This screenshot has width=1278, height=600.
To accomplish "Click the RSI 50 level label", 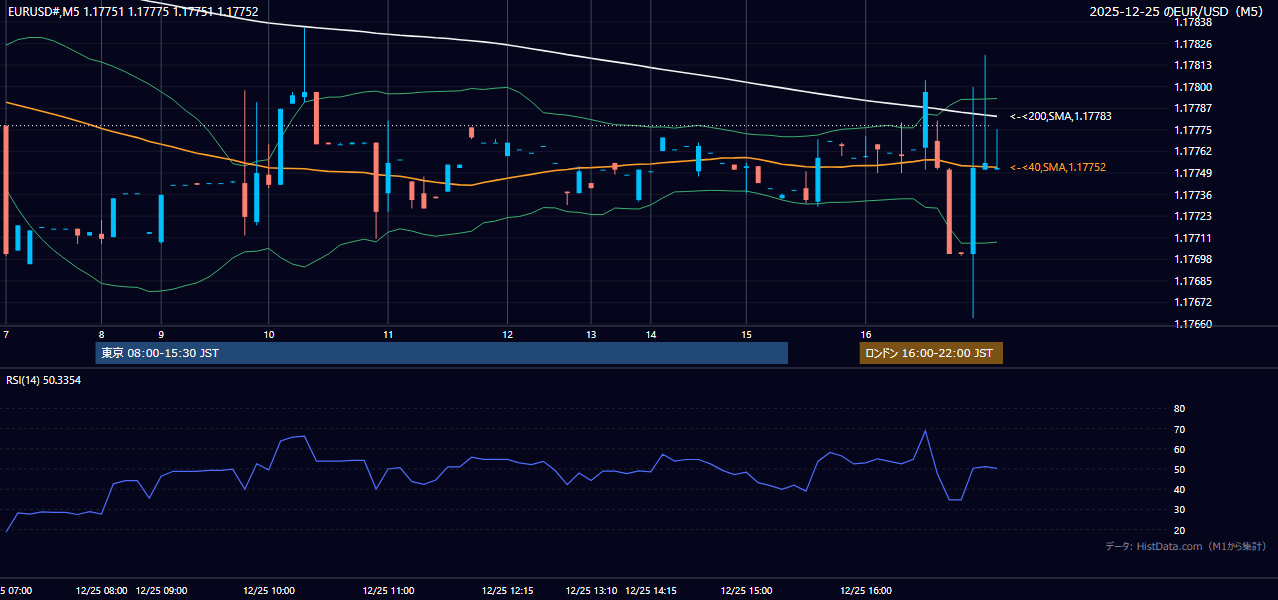I will pos(1179,470).
